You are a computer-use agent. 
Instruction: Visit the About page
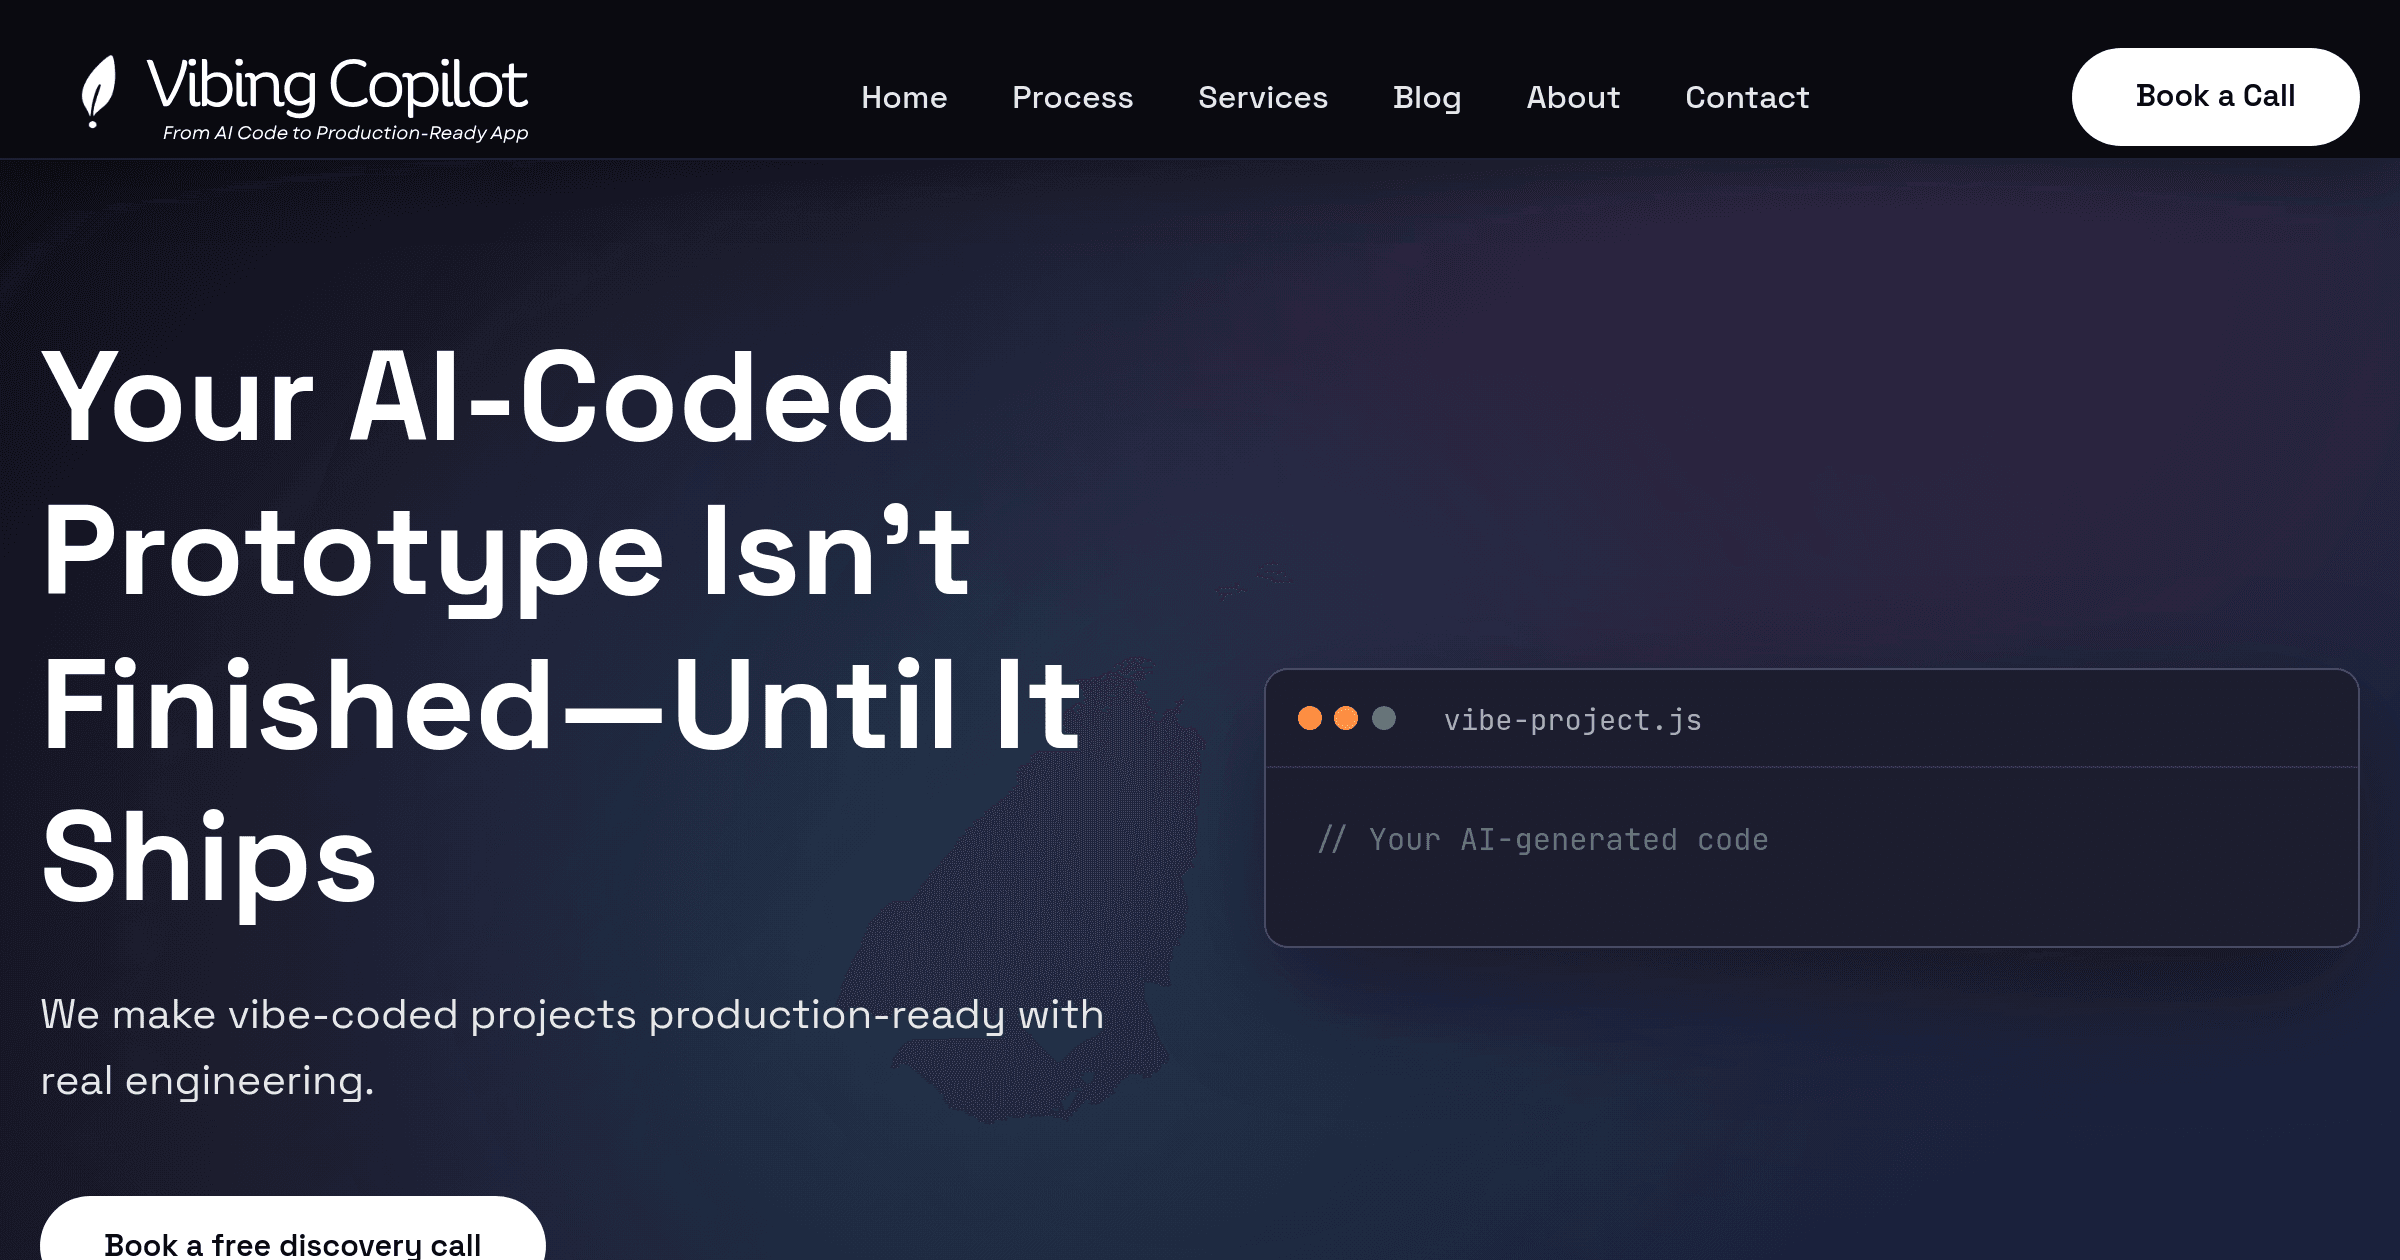coord(1573,97)
